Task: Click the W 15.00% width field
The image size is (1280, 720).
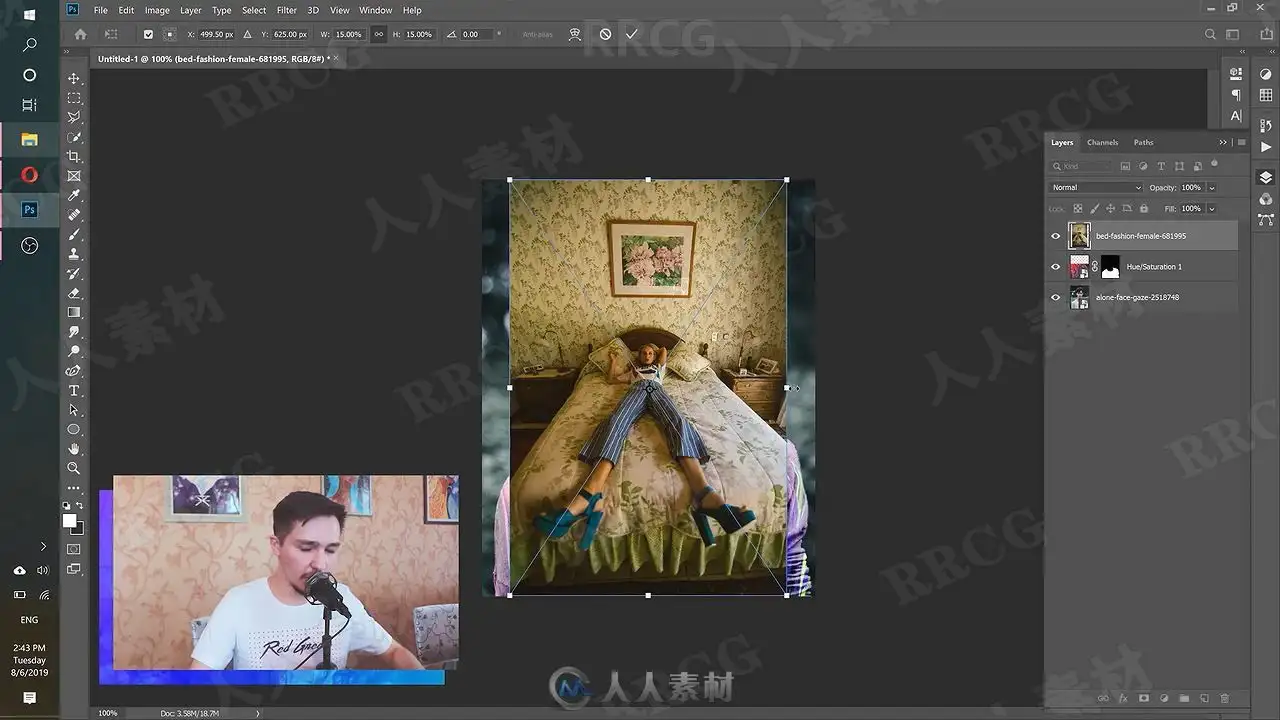Action: 348,34
